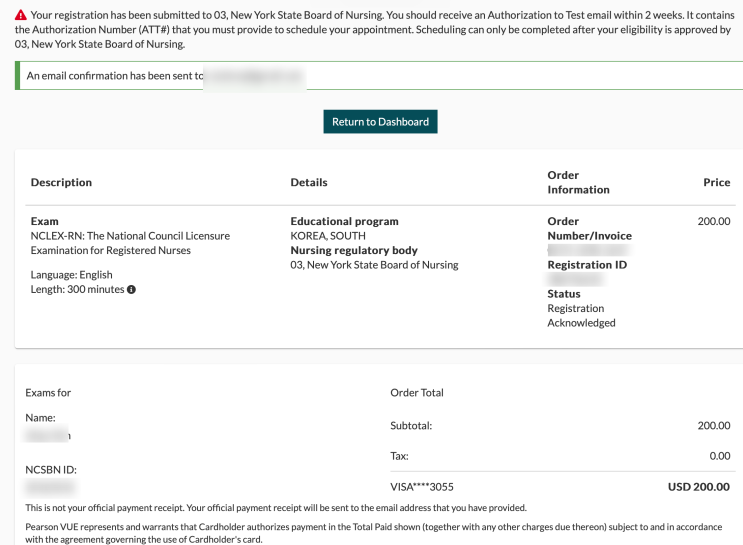
Task: Select the NCLEX-RN exam name text
Action: [130, 243]
